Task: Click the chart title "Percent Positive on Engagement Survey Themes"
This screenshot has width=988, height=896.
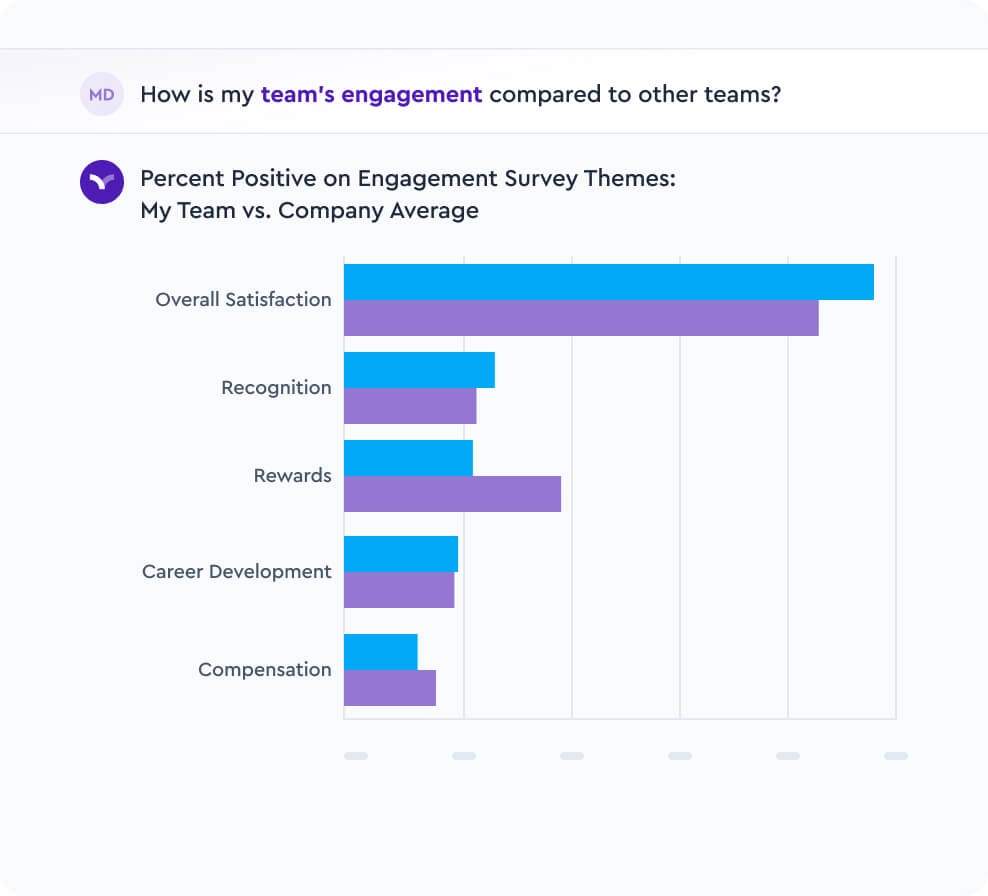Action: [408, 179]
